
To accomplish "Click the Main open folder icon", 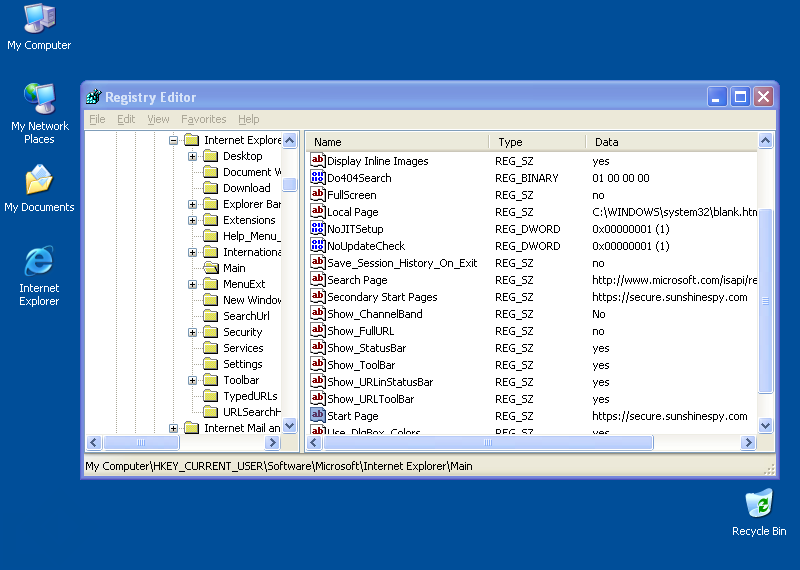I will click(x=211, y=267).
